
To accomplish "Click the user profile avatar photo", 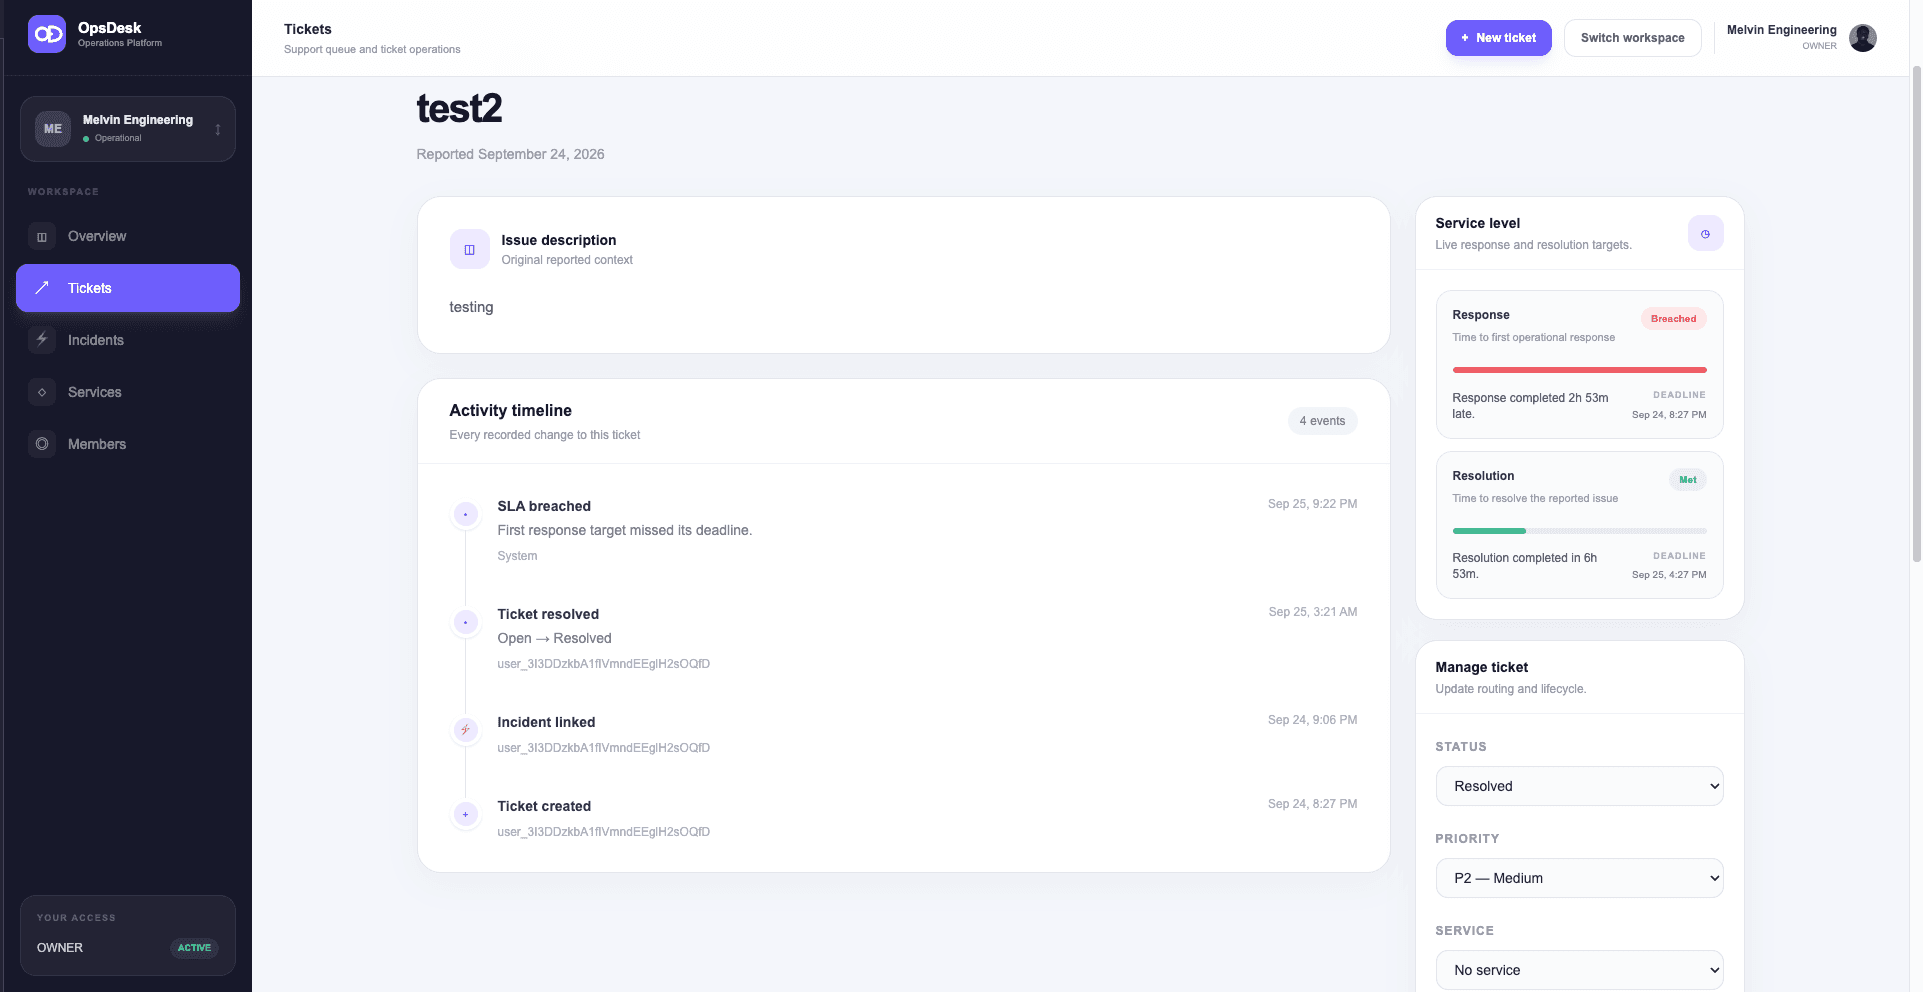I will click(x=1862, y=38).
